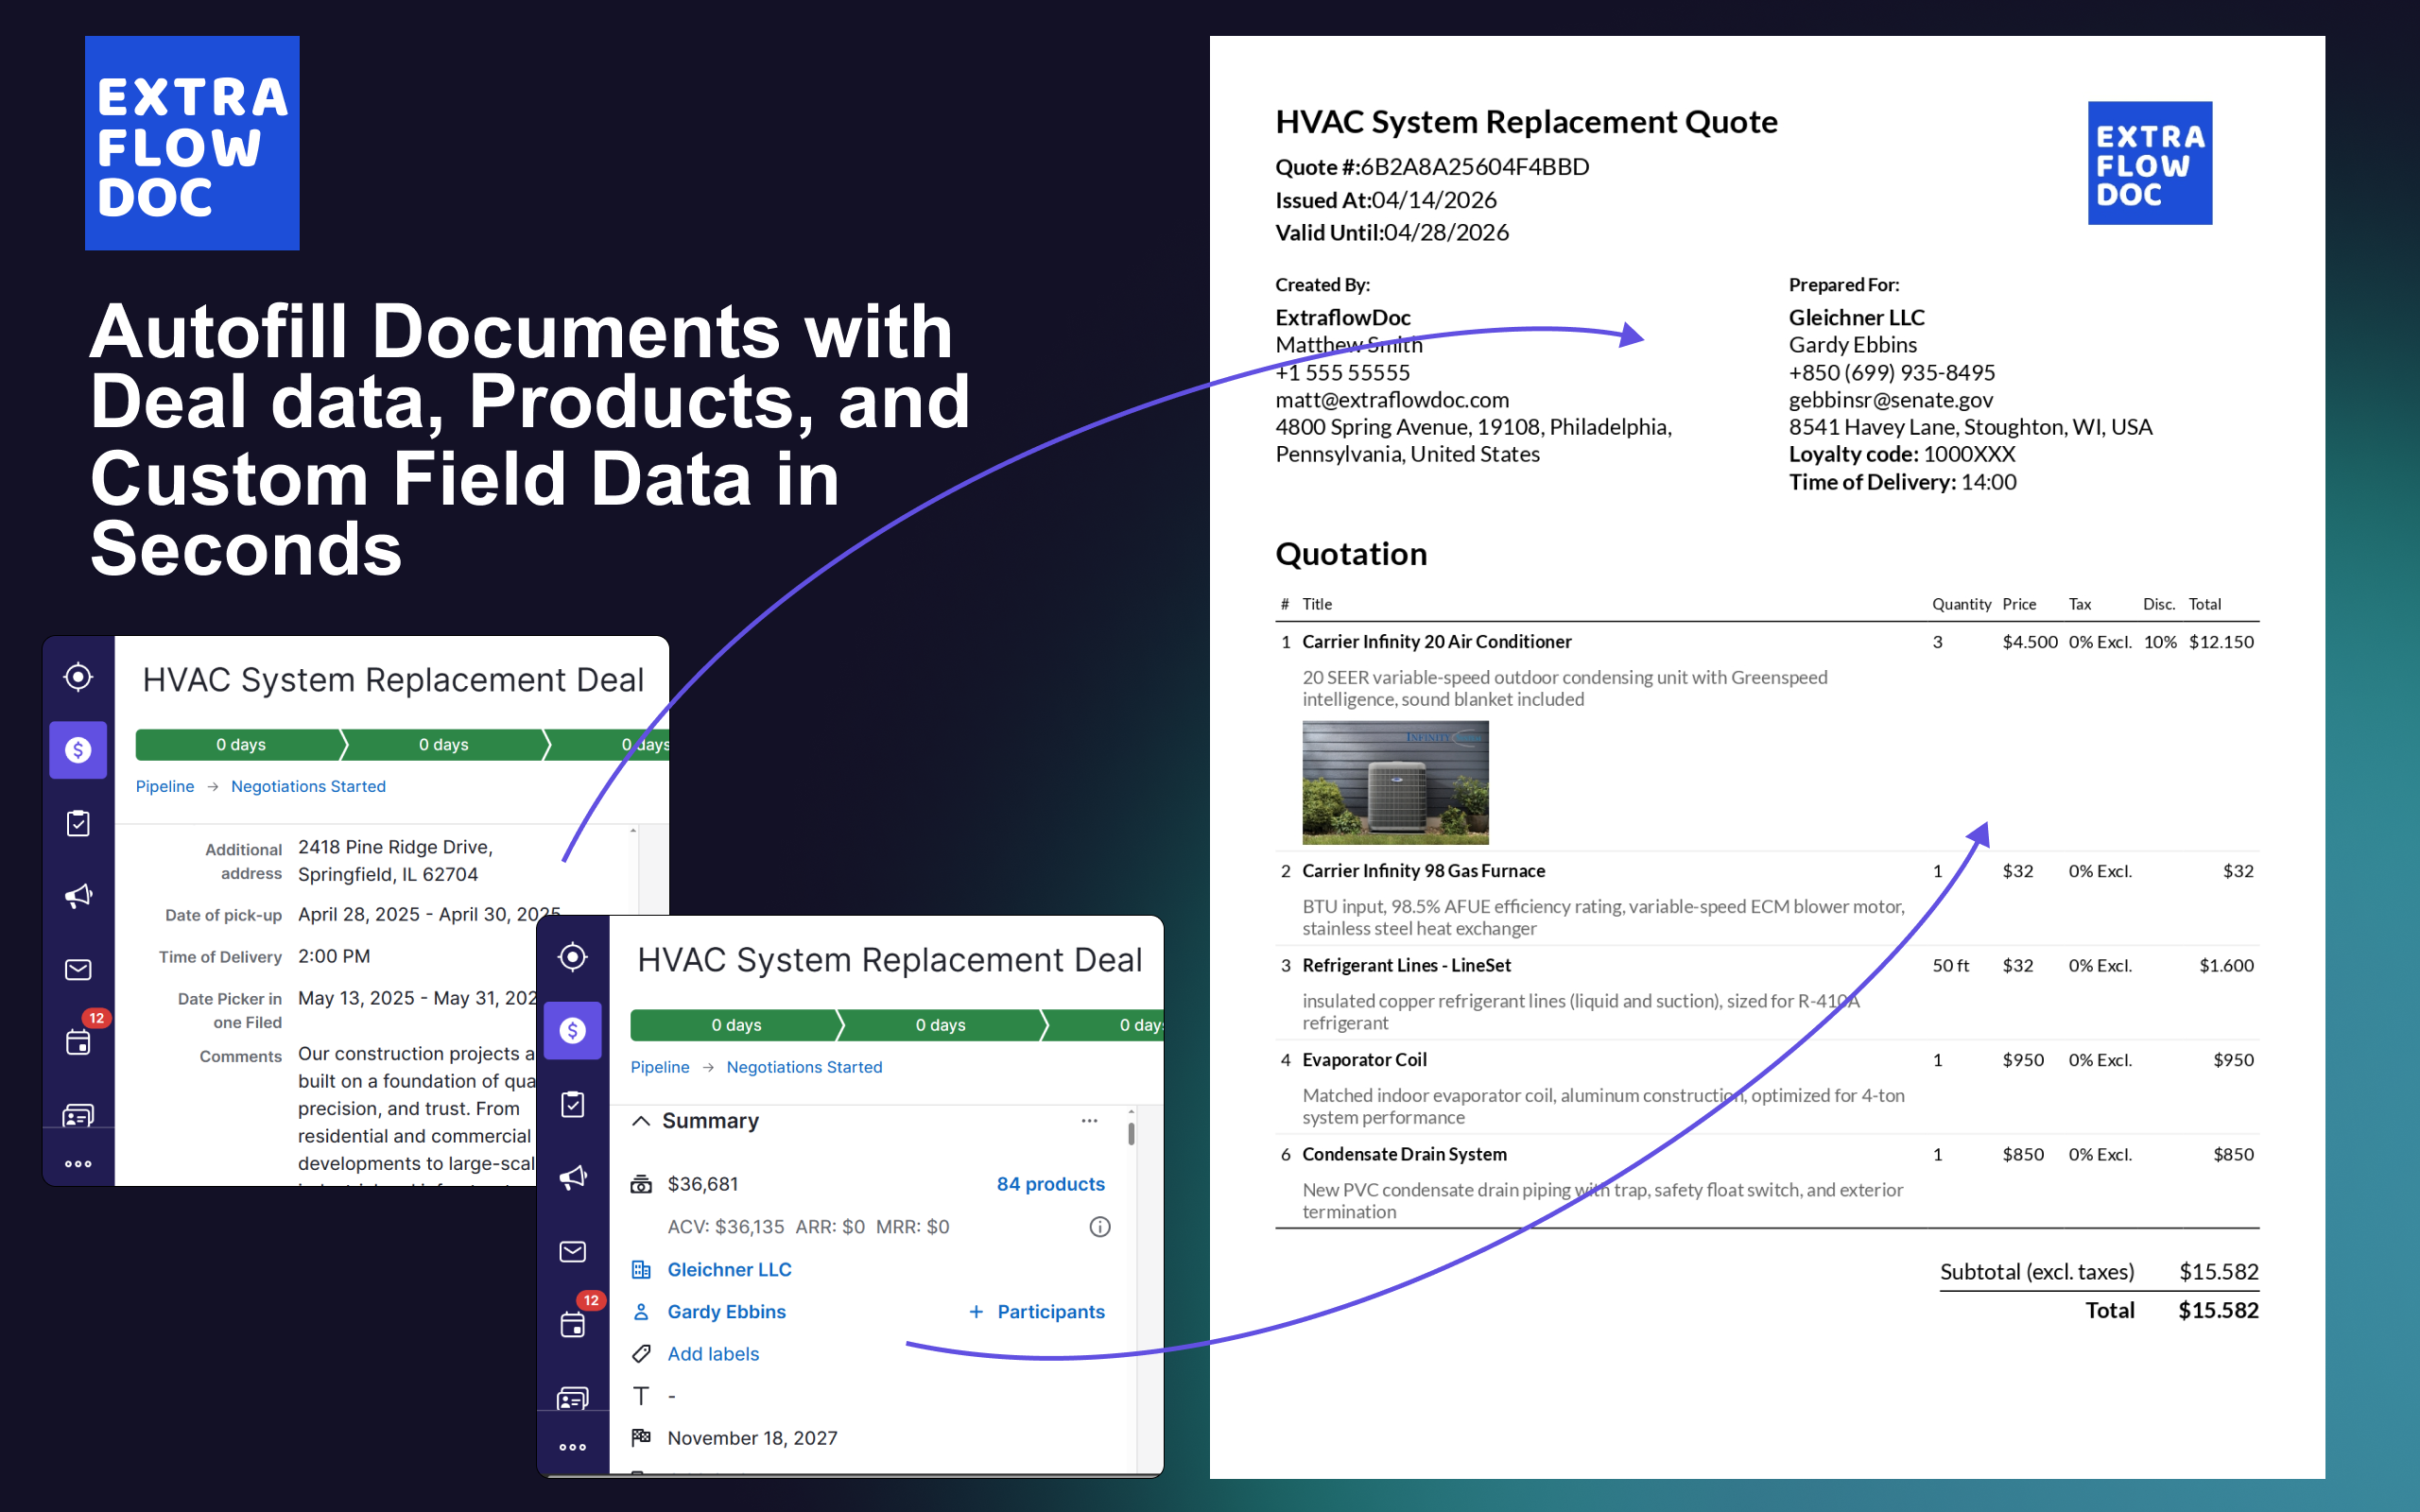Viewport: 2420px width, 1512px height.
Task: Click the three-dots icon at the sidebar bottom
Action: tap(573, 1445)
